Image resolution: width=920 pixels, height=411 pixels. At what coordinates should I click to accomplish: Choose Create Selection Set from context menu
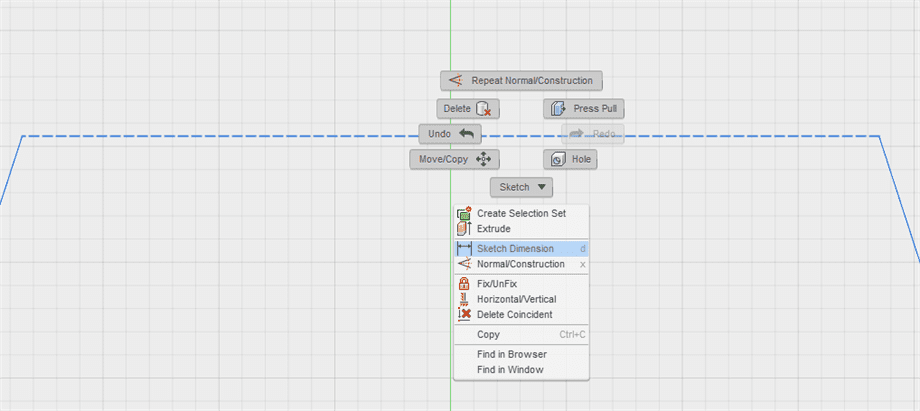522,214
